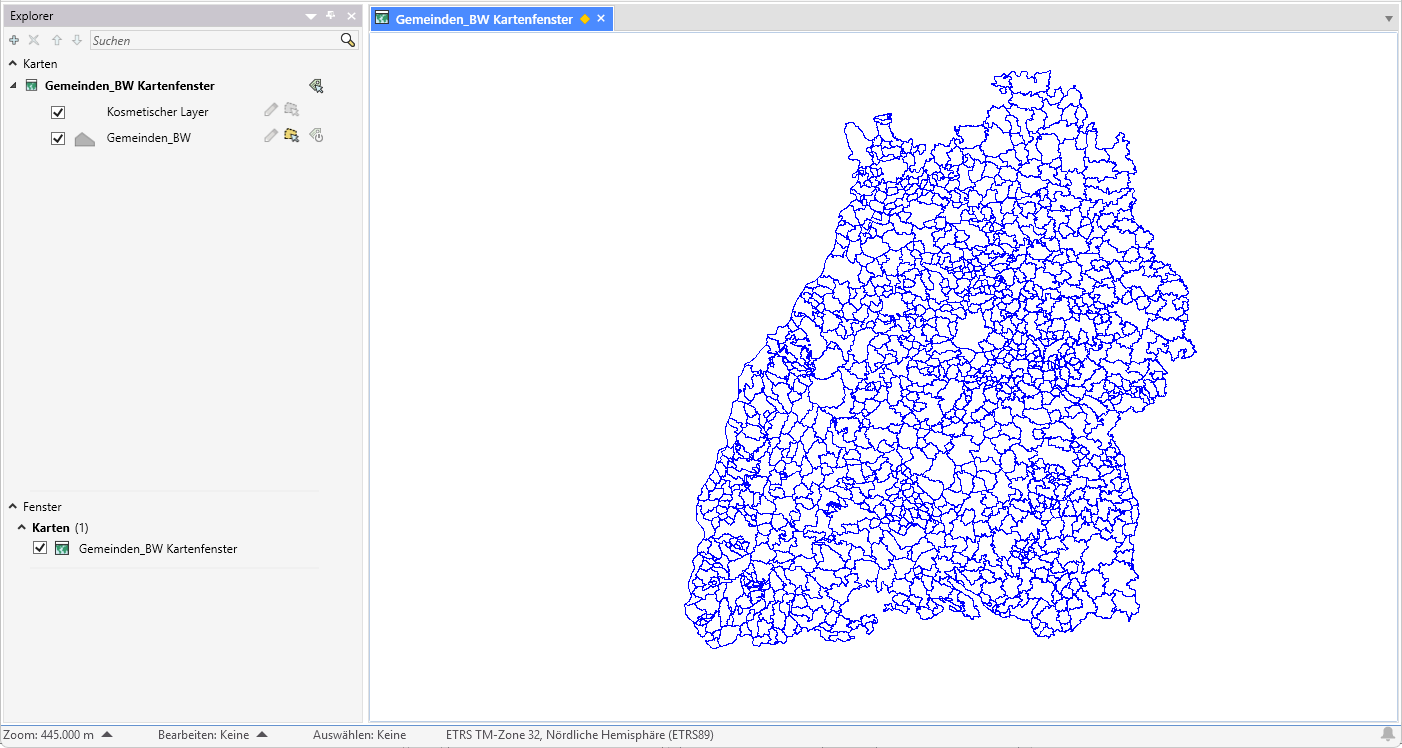The image size is (1402, 748).
Task: Open the Bearbeiten: Keine dropdown arrow
Action: tap(262, 735)
